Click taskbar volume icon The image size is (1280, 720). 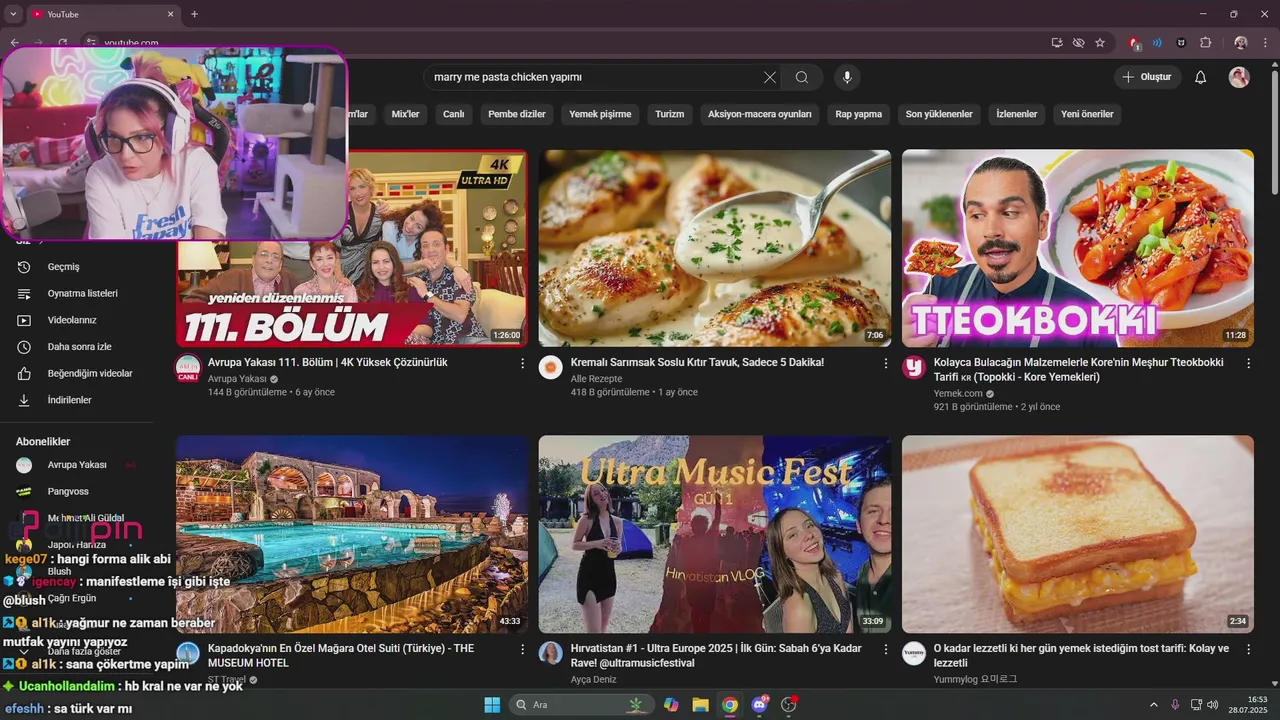click(x=1215, y=705)
